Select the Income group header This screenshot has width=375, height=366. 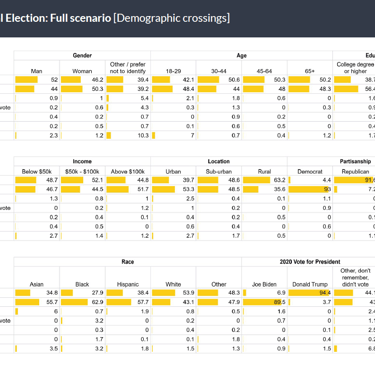(x=82, y=161)
